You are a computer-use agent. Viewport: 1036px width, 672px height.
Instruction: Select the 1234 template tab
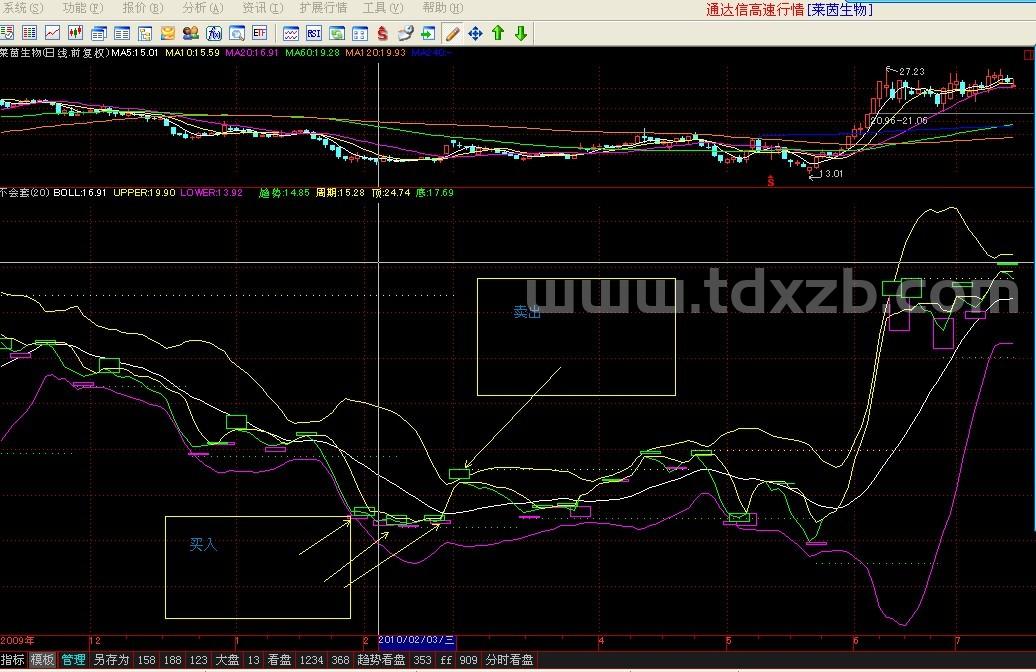(x=311, y=659)
